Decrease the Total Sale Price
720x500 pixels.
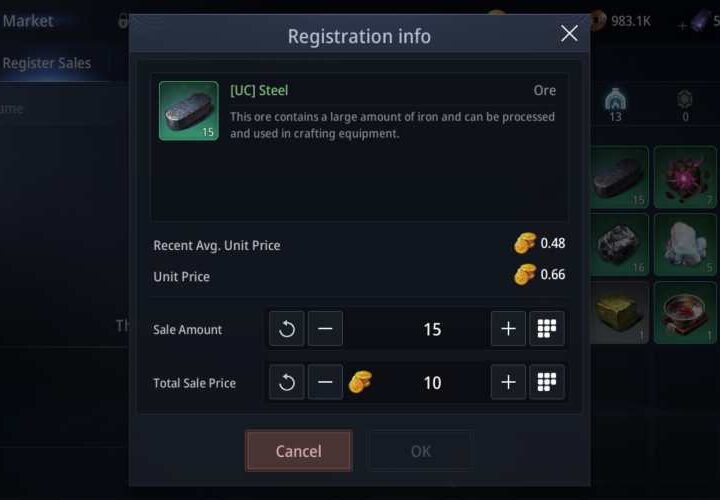[325, 382]
